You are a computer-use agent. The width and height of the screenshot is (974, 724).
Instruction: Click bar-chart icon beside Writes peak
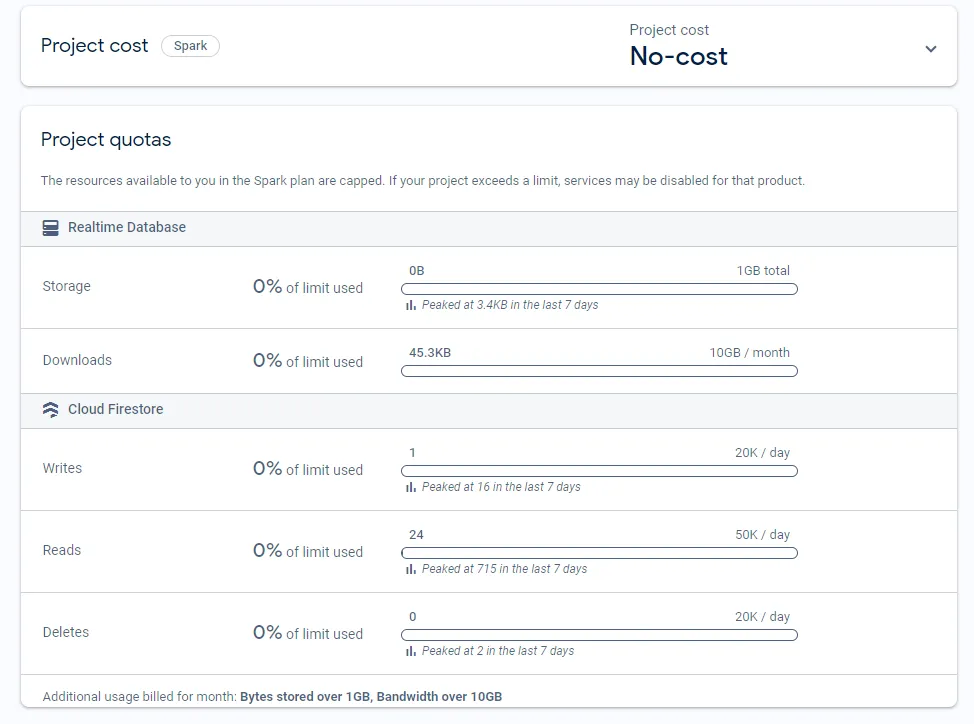(x=410, y=487)
